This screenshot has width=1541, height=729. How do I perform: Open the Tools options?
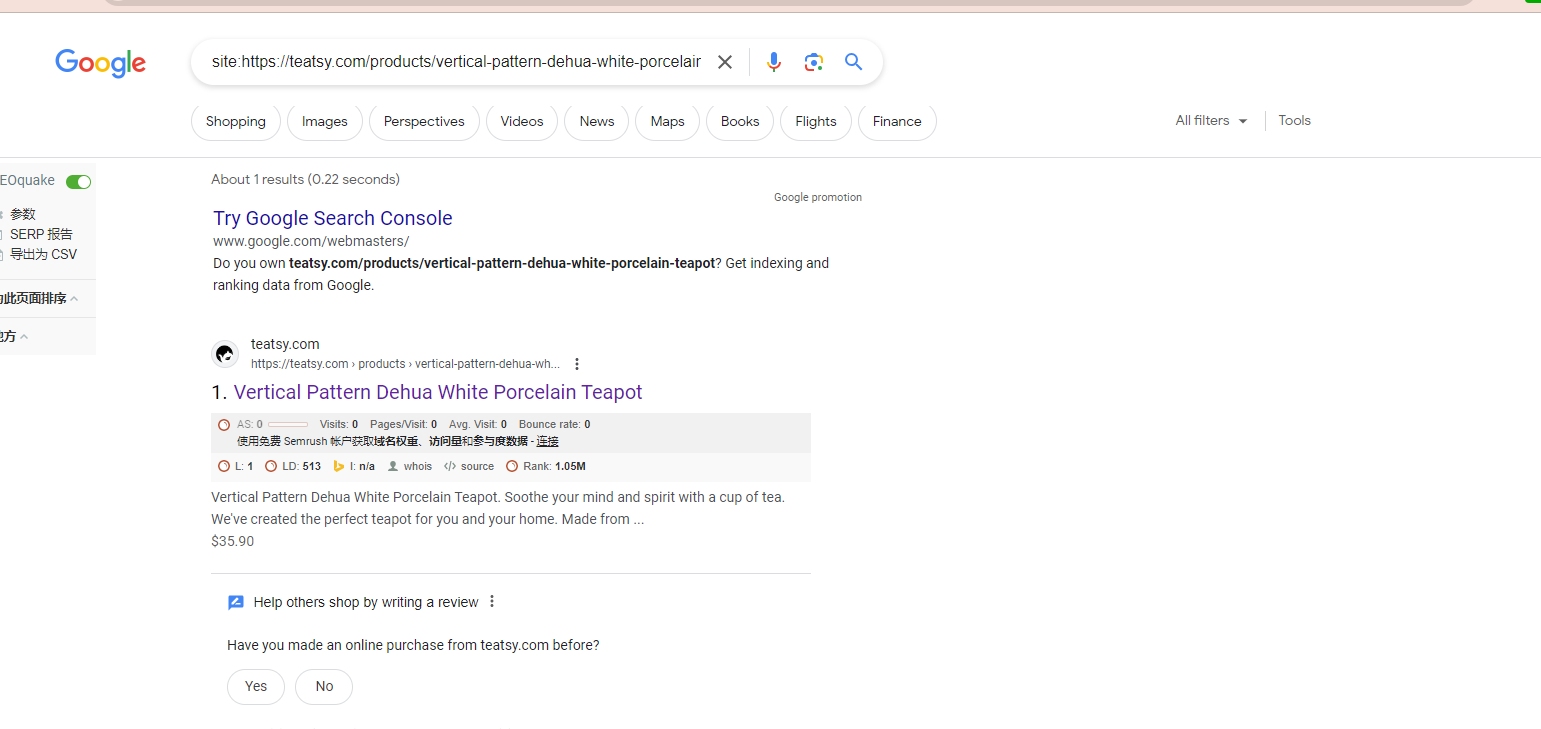(x=1294, y=121)
